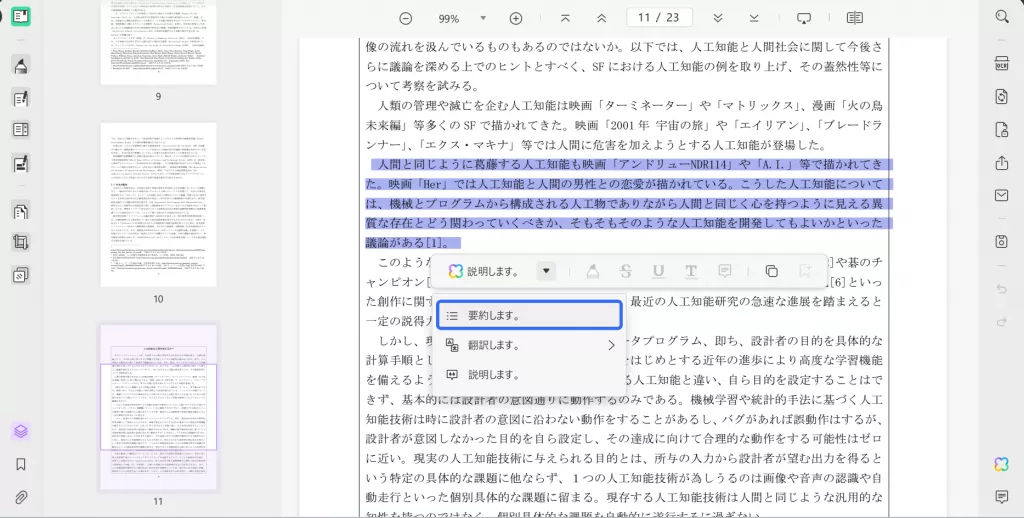Start slideshow presentation mode
The image size is (1024, 518).
tap(804, 18)
